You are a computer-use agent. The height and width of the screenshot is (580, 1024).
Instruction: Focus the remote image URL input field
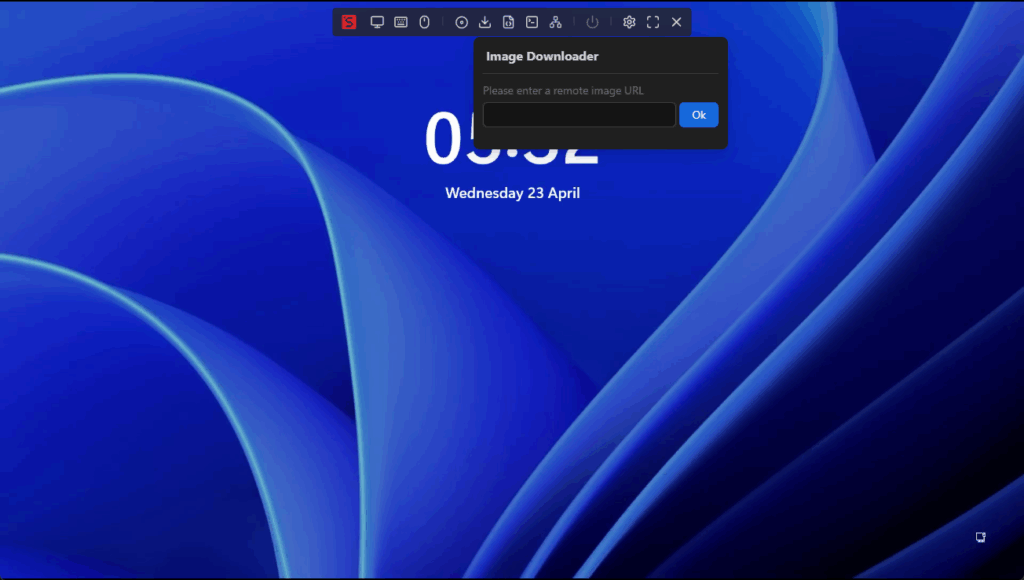click(579, 115)
